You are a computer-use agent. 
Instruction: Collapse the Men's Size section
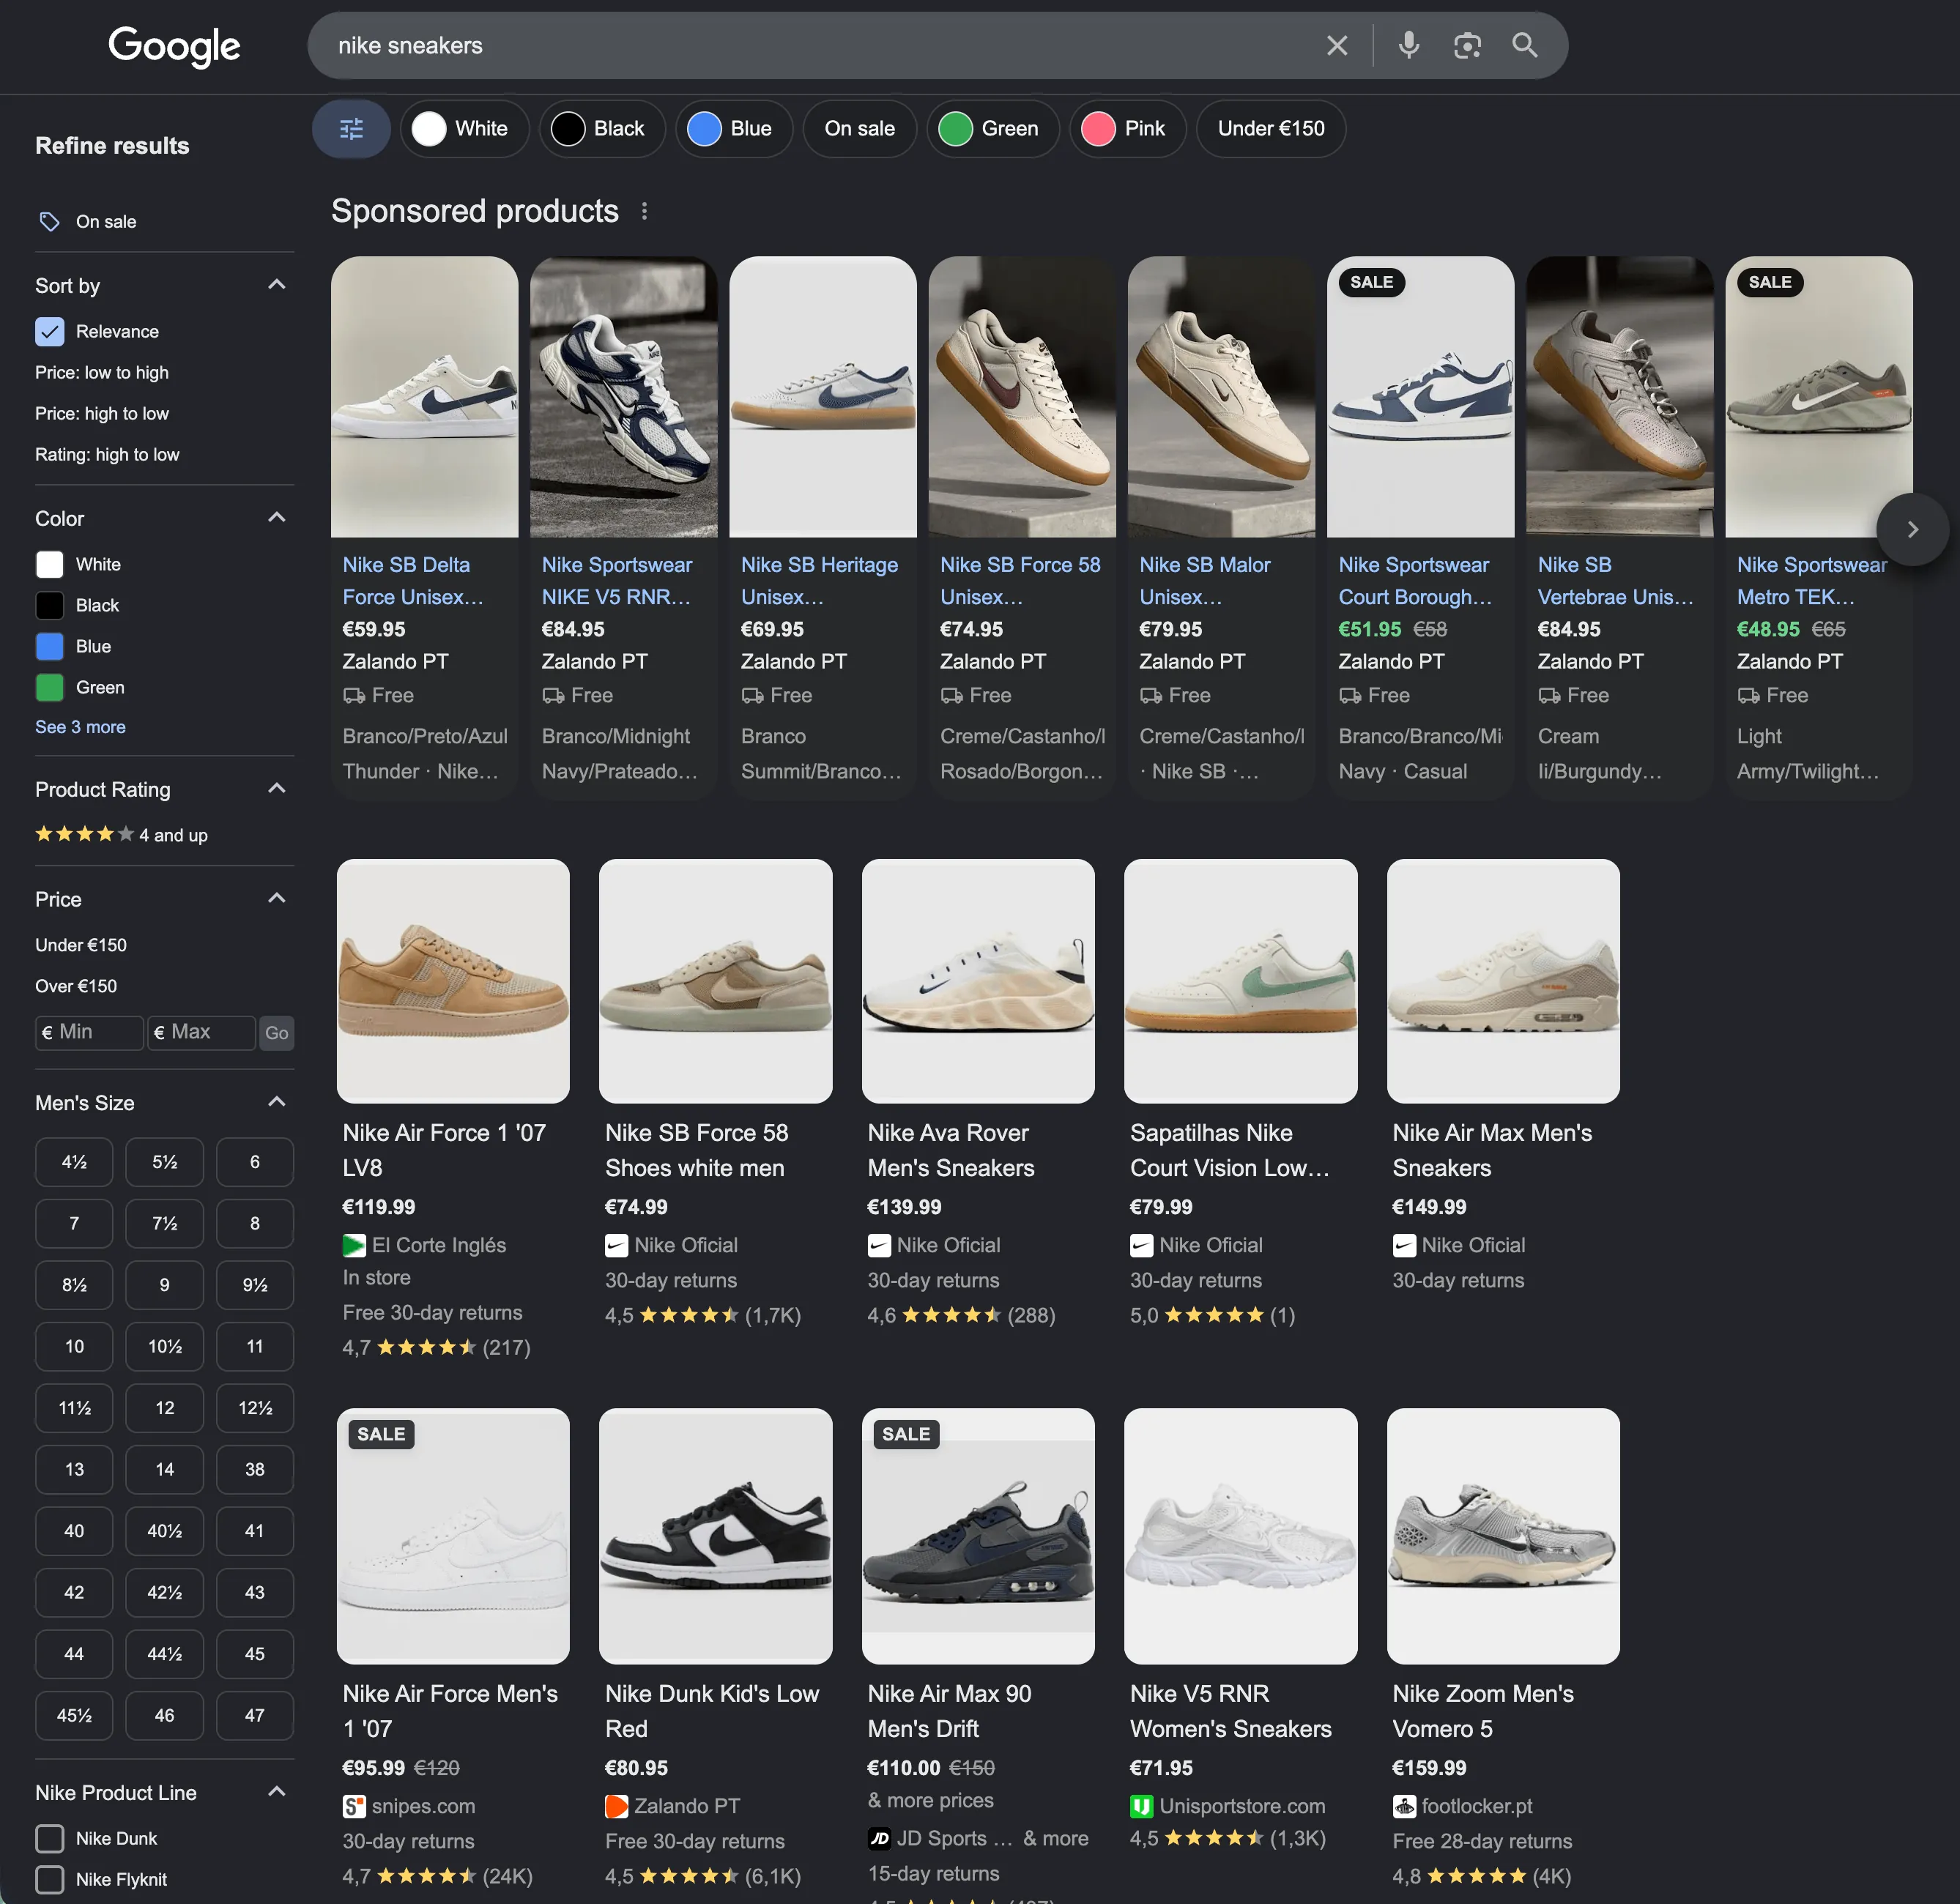[277, 1102]
